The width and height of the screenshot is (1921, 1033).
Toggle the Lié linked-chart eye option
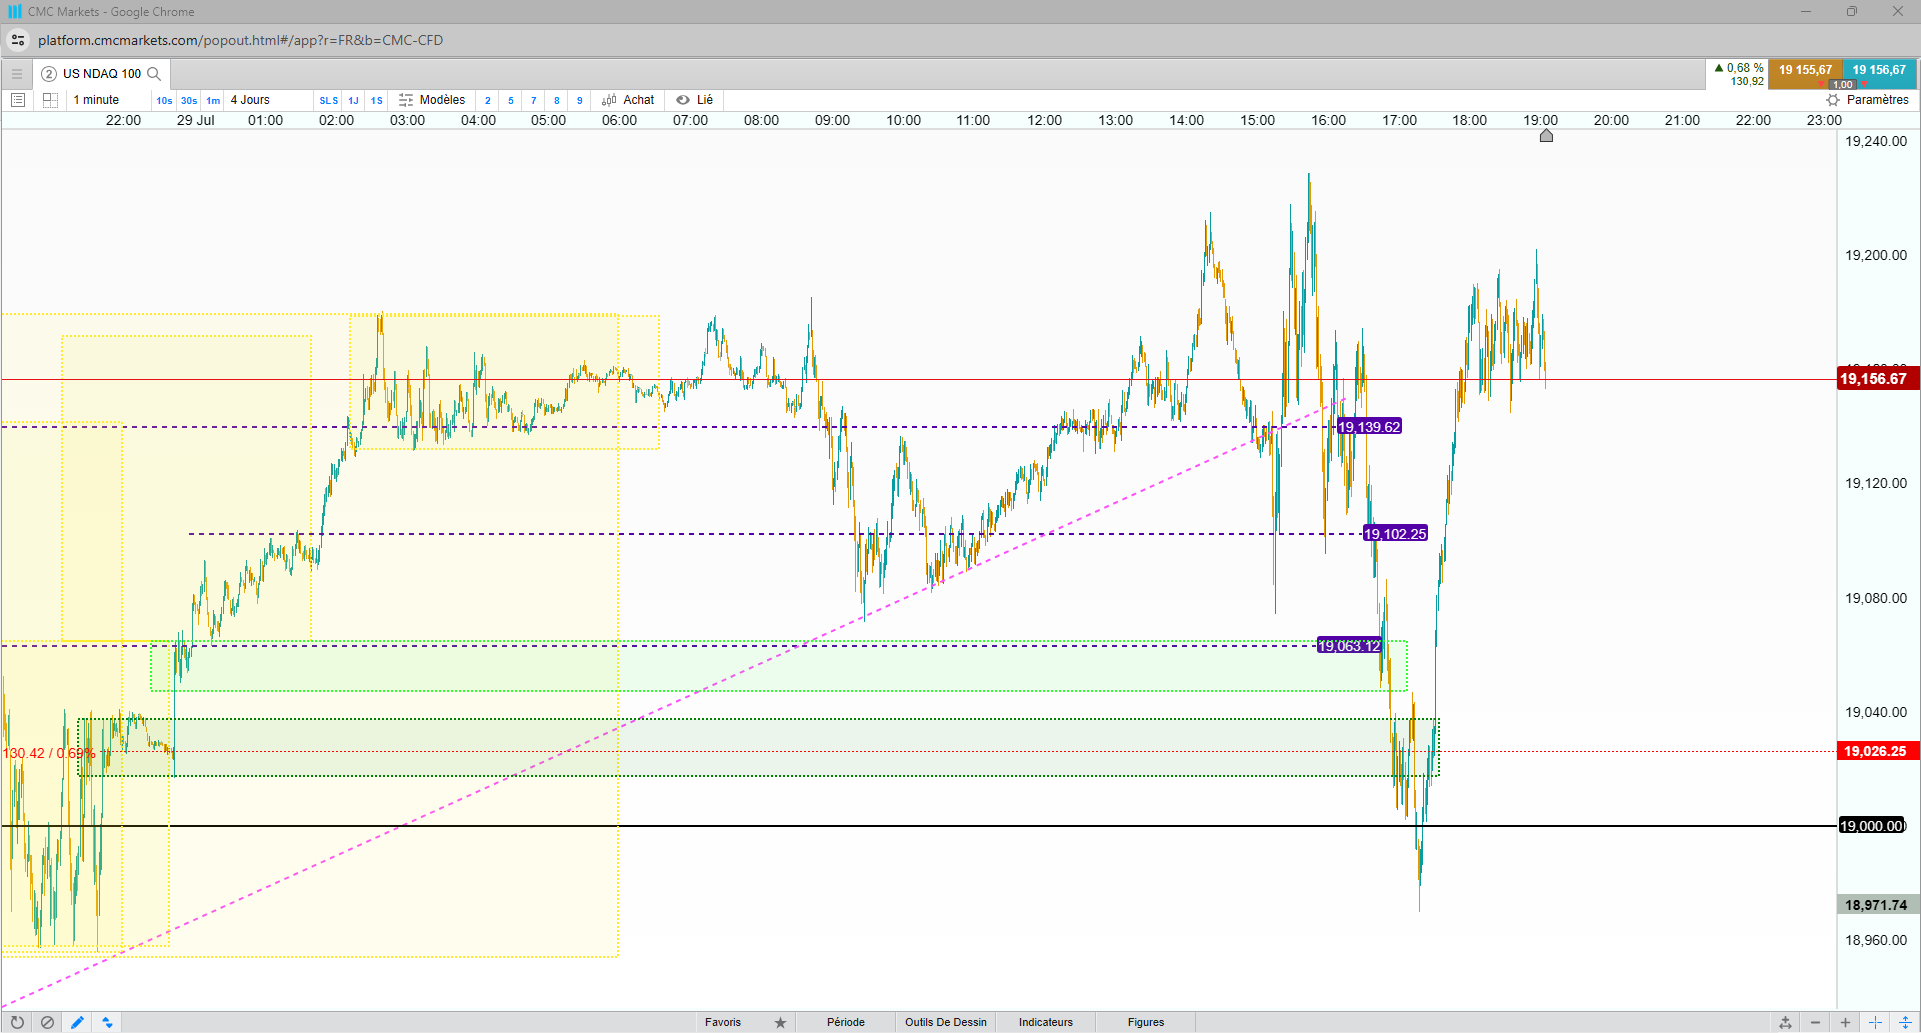(x=694, y=100)
